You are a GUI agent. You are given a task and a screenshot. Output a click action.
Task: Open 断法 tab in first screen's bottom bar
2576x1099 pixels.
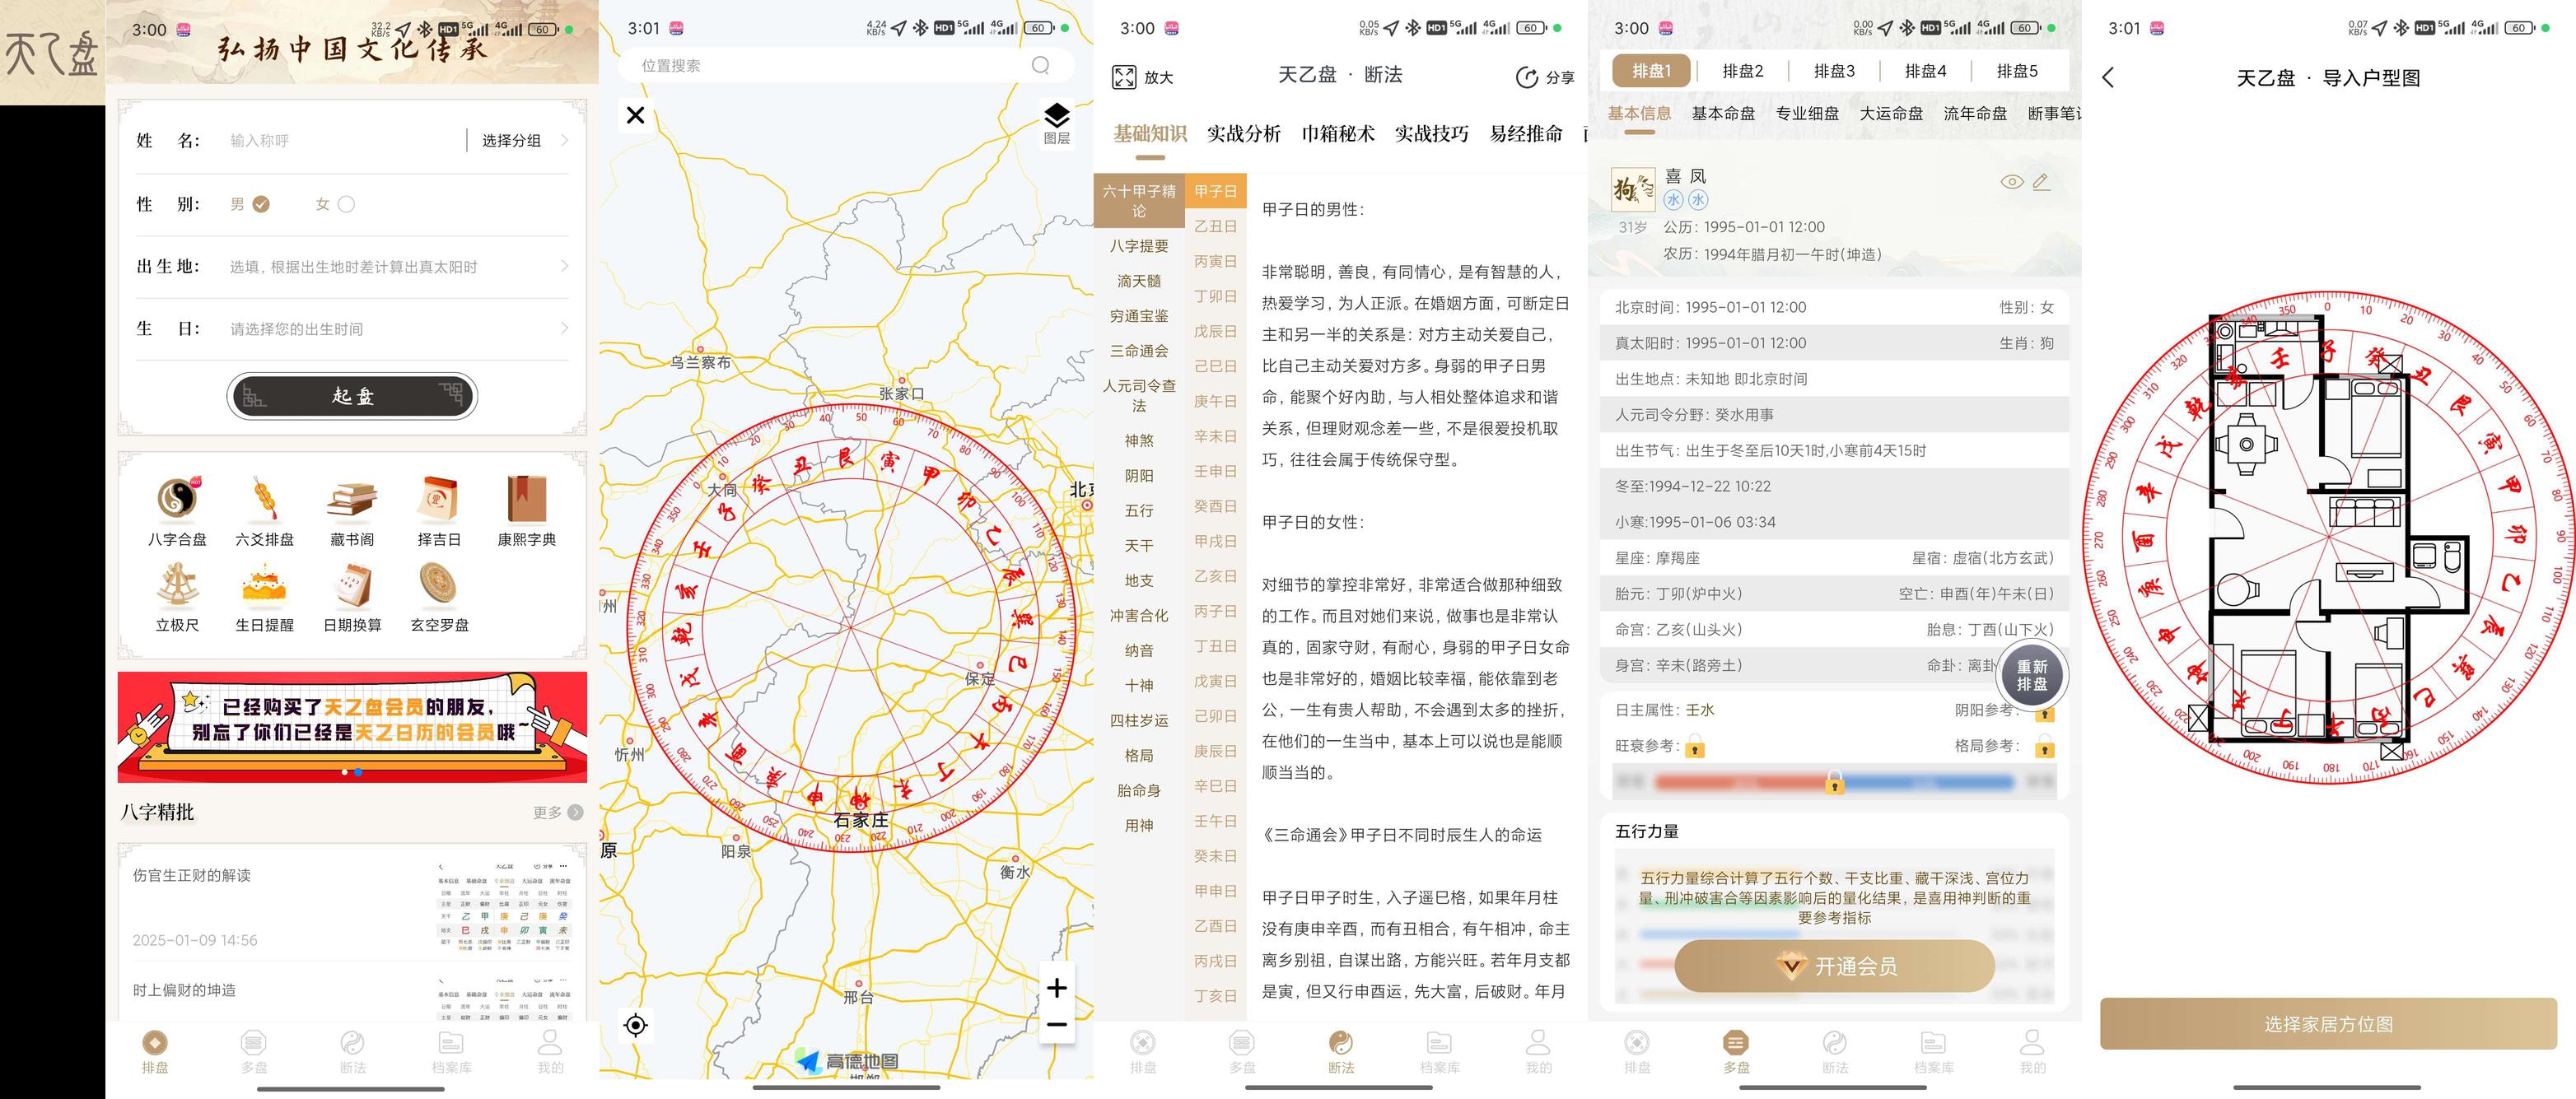[x=352, y=1053]
